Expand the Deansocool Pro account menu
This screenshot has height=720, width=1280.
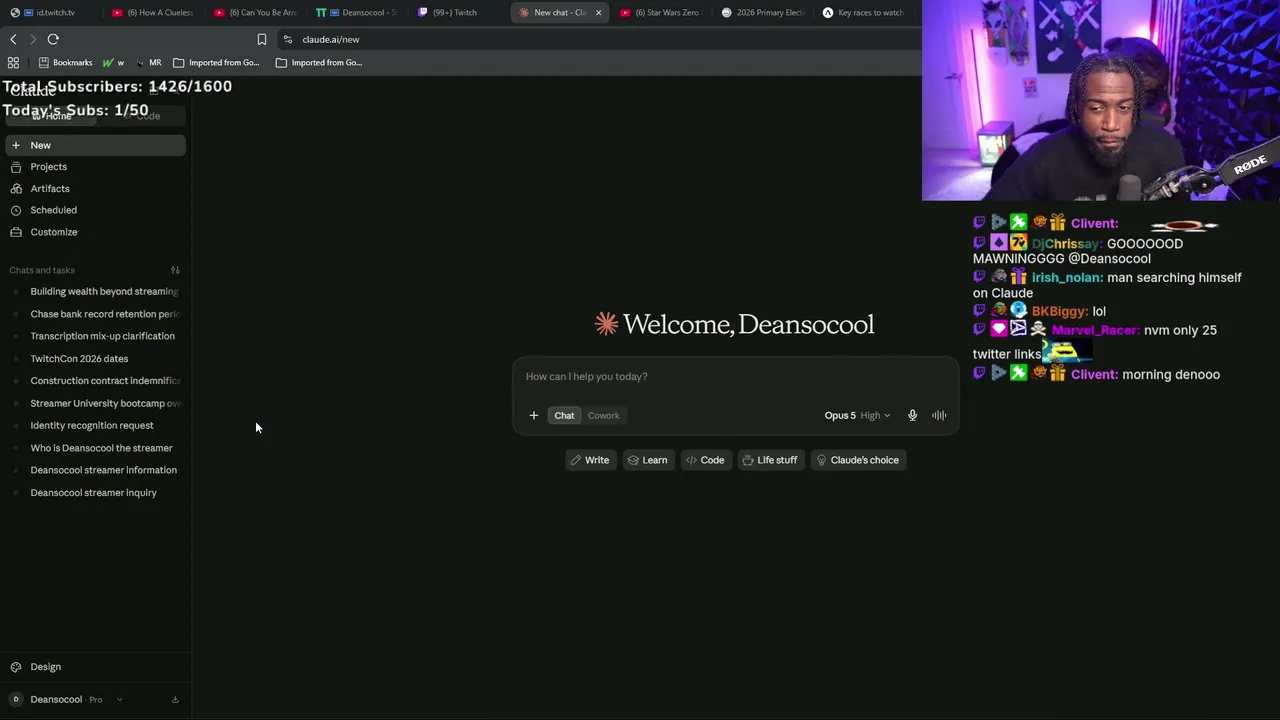coord(66,700)
